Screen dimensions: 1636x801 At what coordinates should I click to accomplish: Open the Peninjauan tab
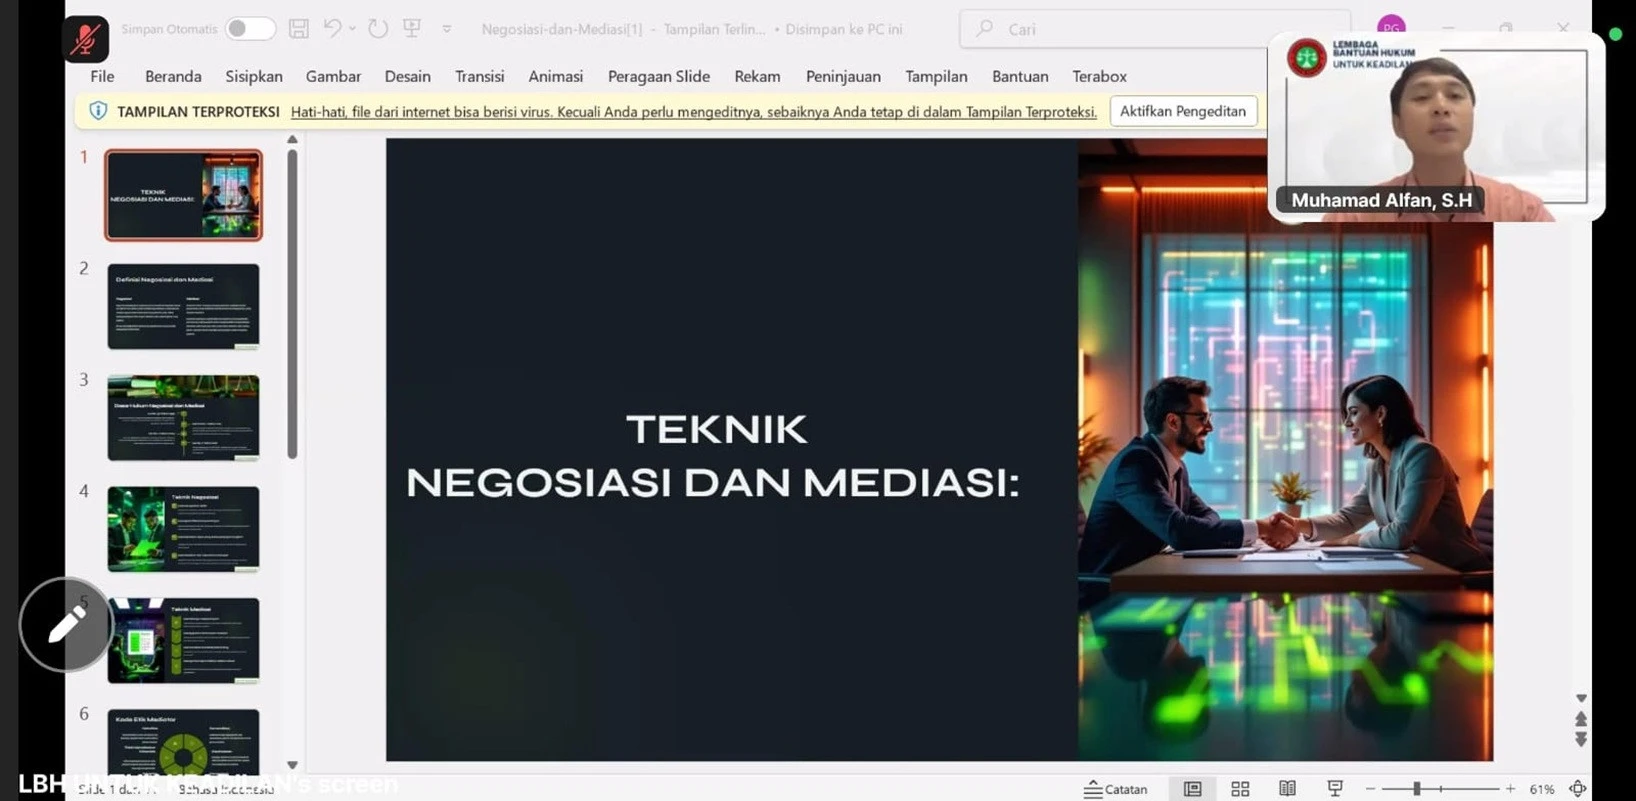pos(843,76)
